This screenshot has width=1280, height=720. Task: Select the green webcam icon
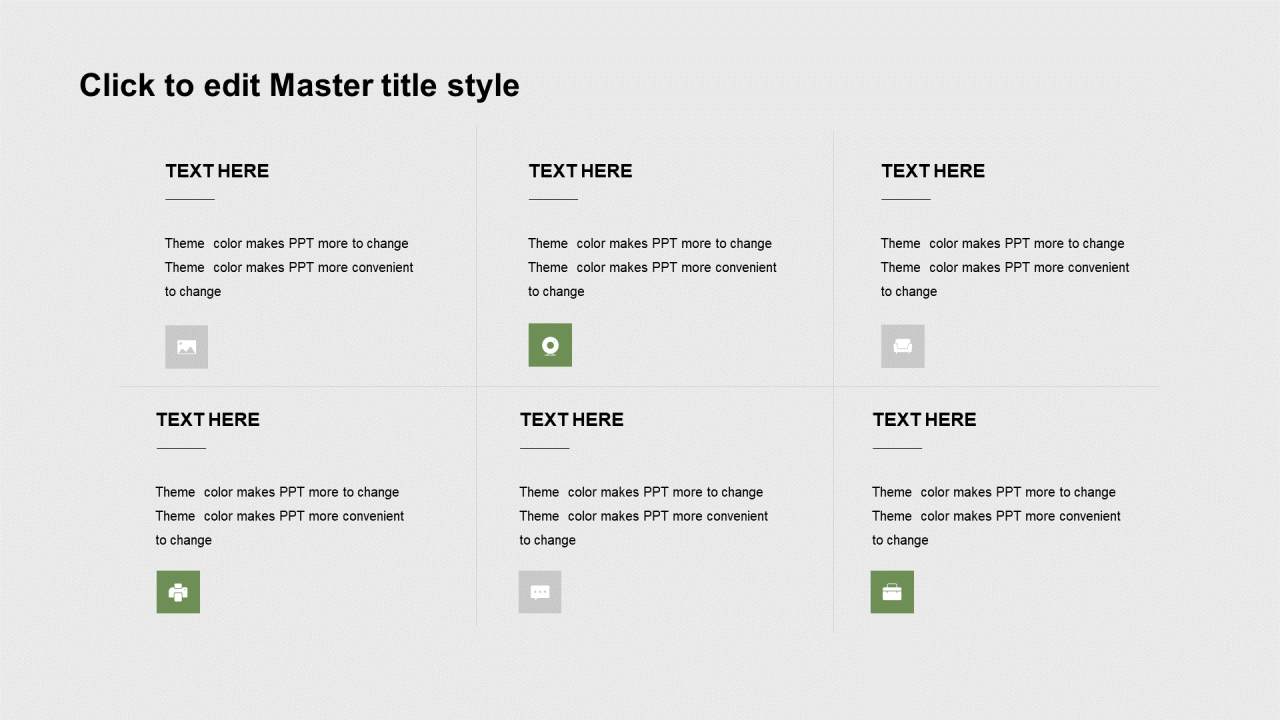pyautogui.click(x=550, y=345)
